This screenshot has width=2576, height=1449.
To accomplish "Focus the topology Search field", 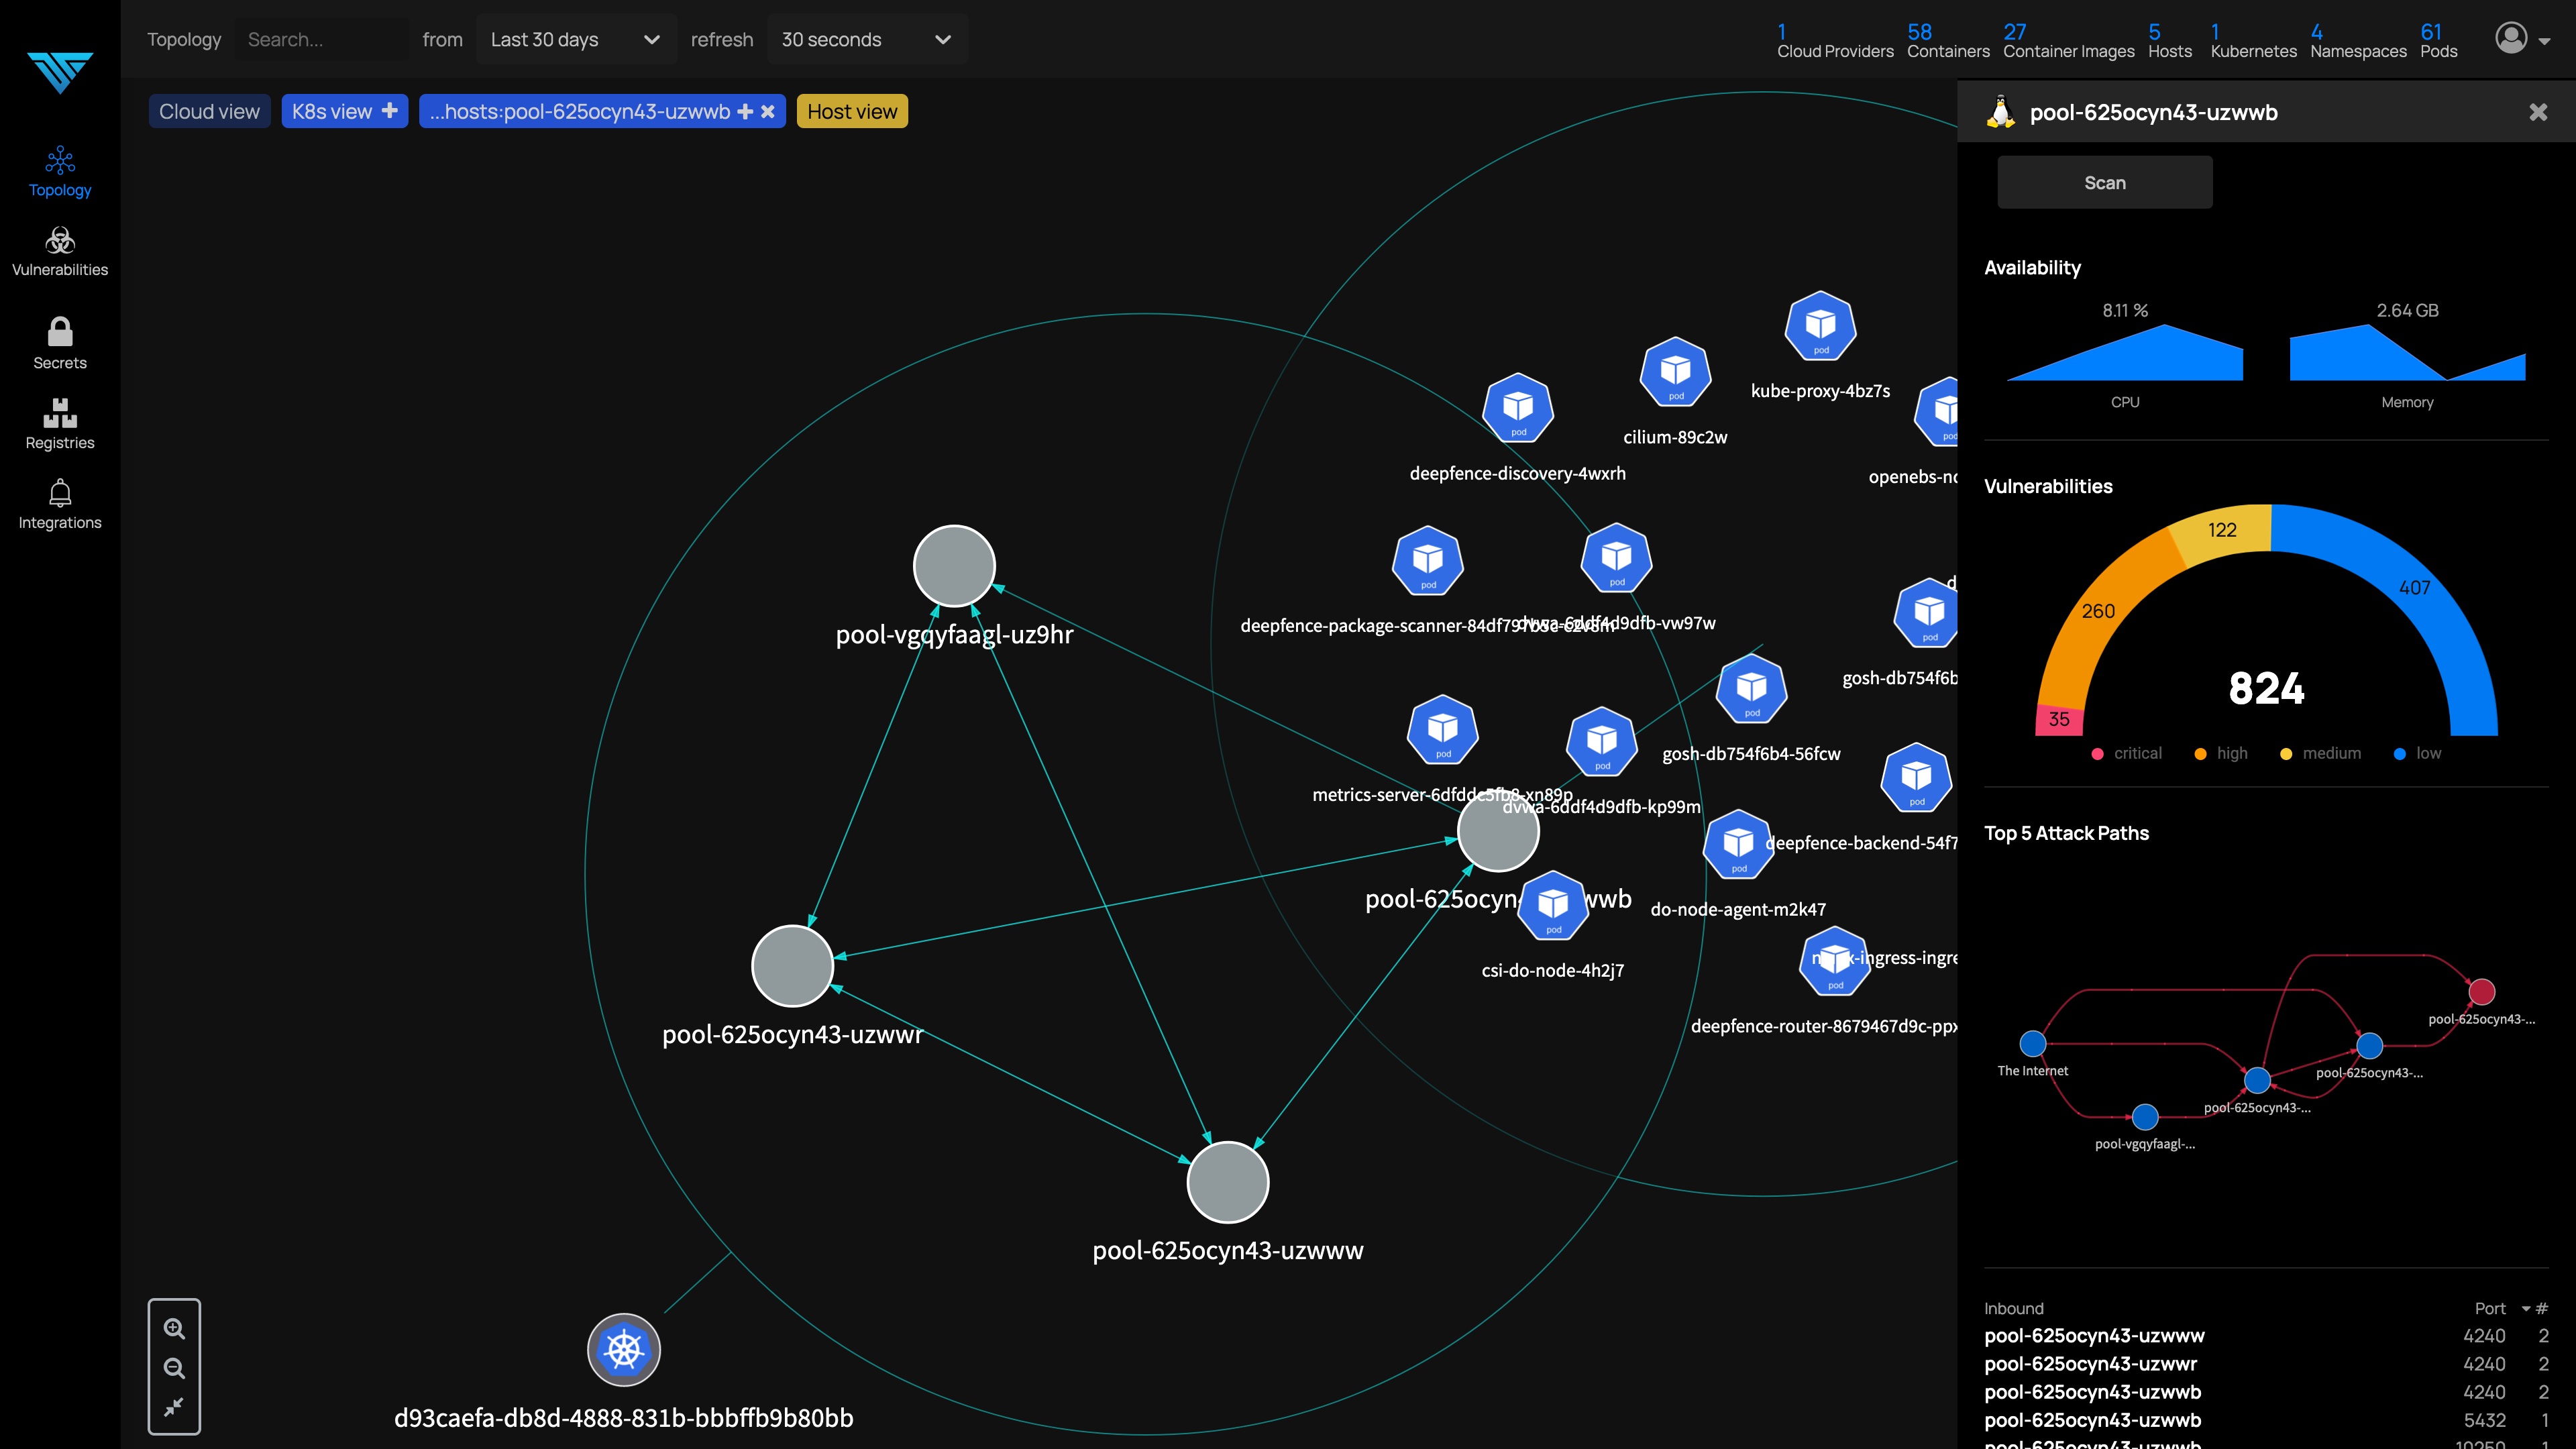I will pos(322,40).
